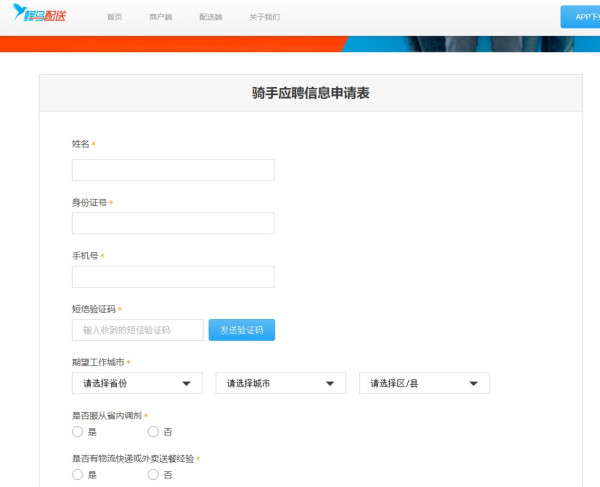This screenshot has width=600, height=487.
Task: Click the 手机号 input box
Action: point(173,277)
